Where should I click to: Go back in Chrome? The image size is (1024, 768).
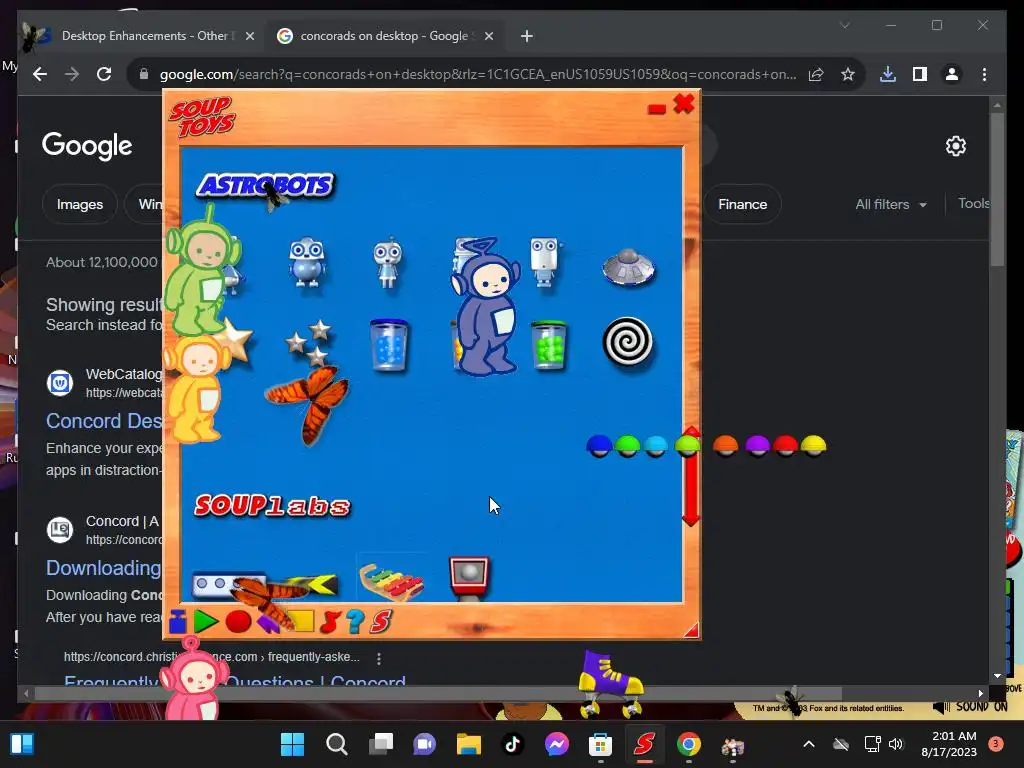coord(40,74)
